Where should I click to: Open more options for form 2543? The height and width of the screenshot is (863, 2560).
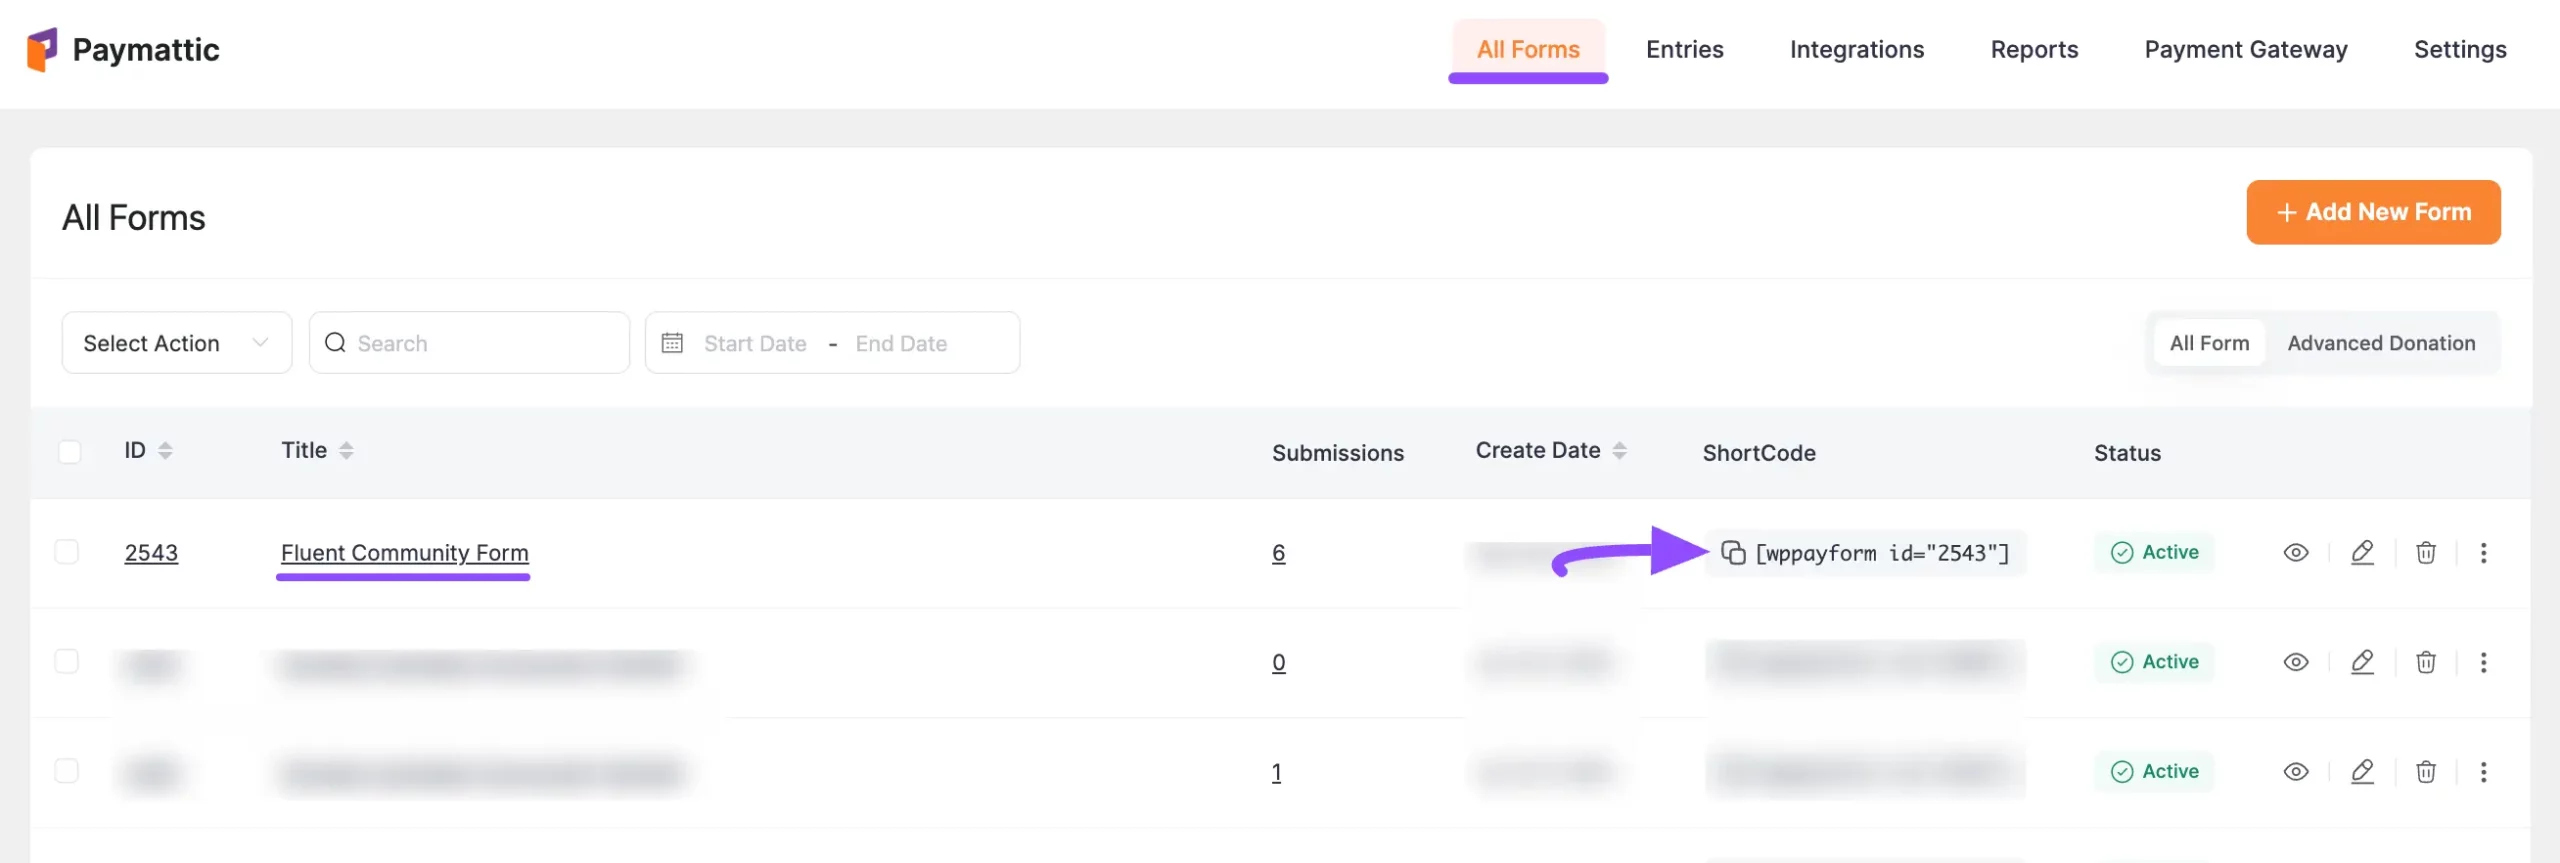[x=2483, y=552]
